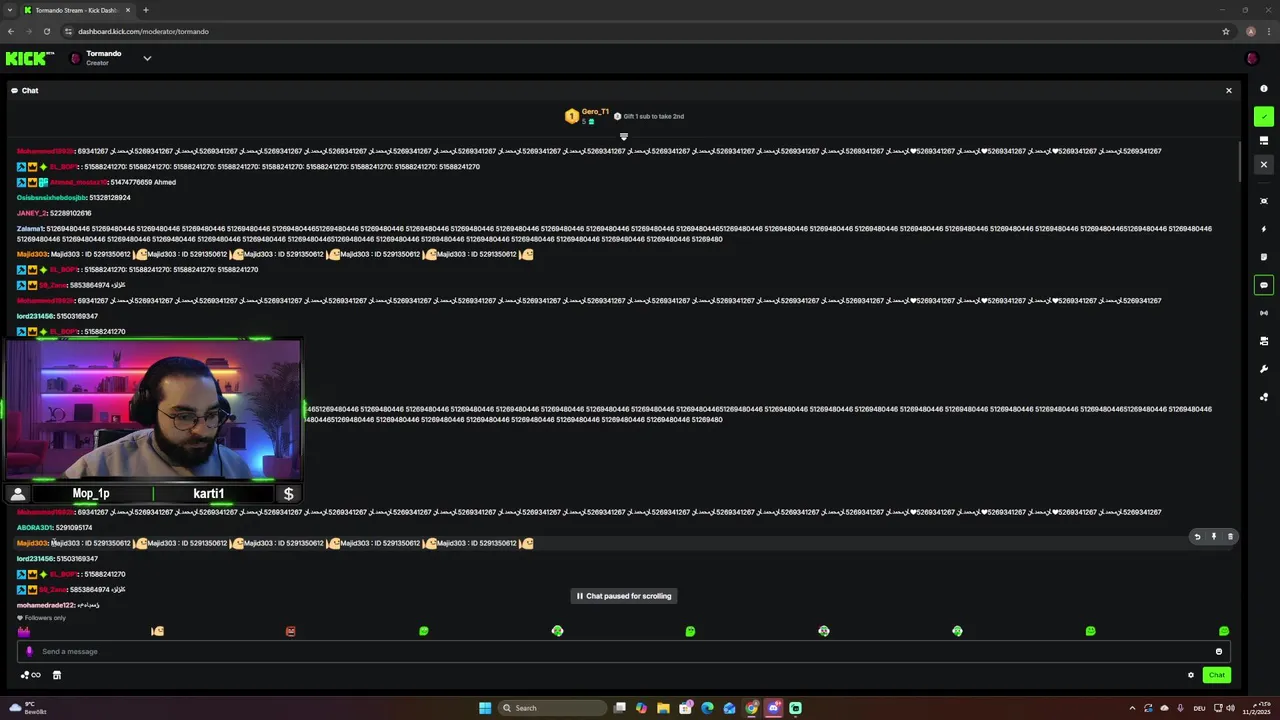The height and width of the screenshot is (720, 1280).
Task: Reload the page with browser refresh button
Action: [x=46, y=31]
